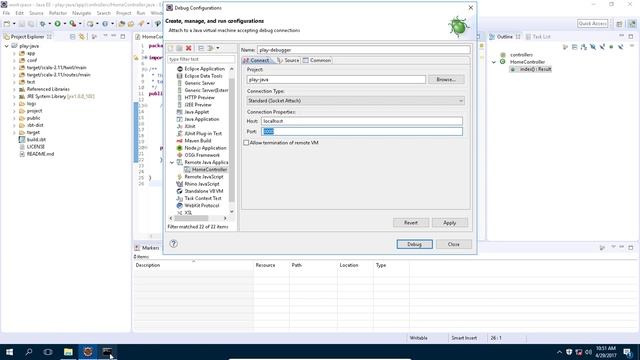Viewport: 640px width, 360px height.
Task: Click Link with Editor icon in Project Explorer
Action: click(82, 37)
